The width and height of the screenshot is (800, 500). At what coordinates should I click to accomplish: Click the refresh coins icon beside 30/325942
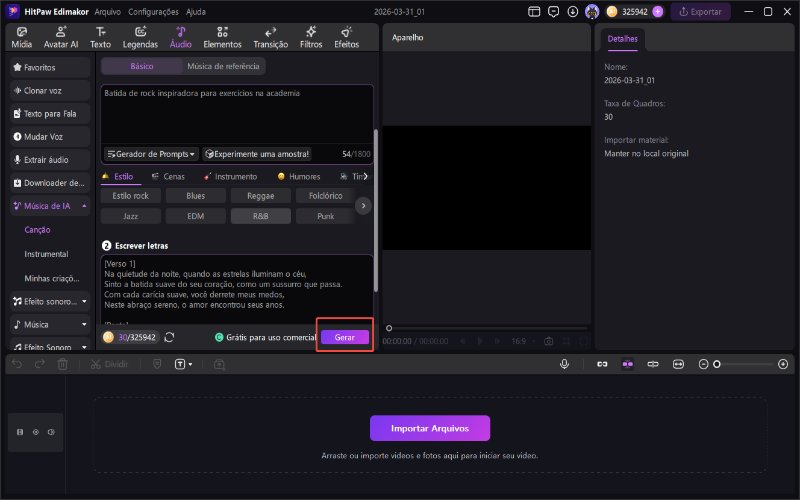pos(170,338)
